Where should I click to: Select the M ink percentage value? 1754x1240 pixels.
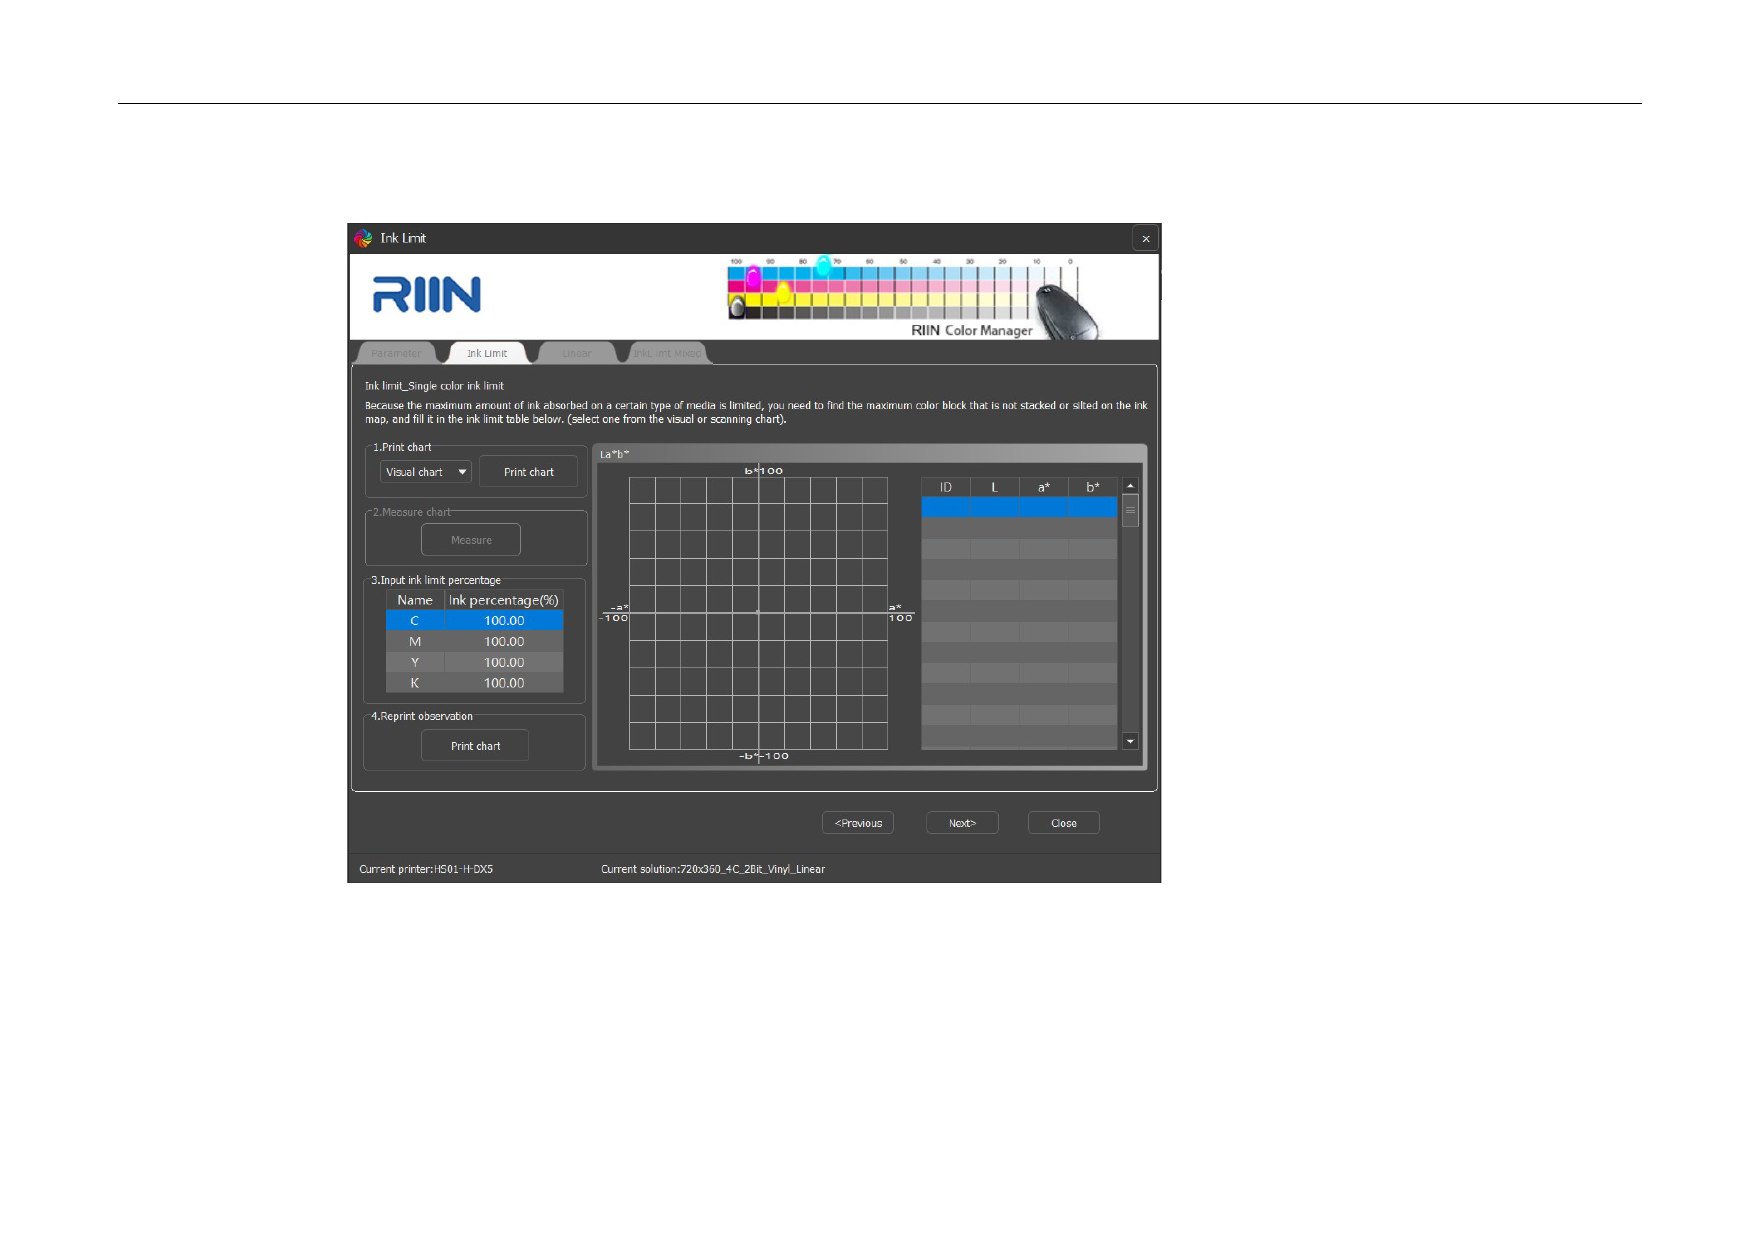504,642
